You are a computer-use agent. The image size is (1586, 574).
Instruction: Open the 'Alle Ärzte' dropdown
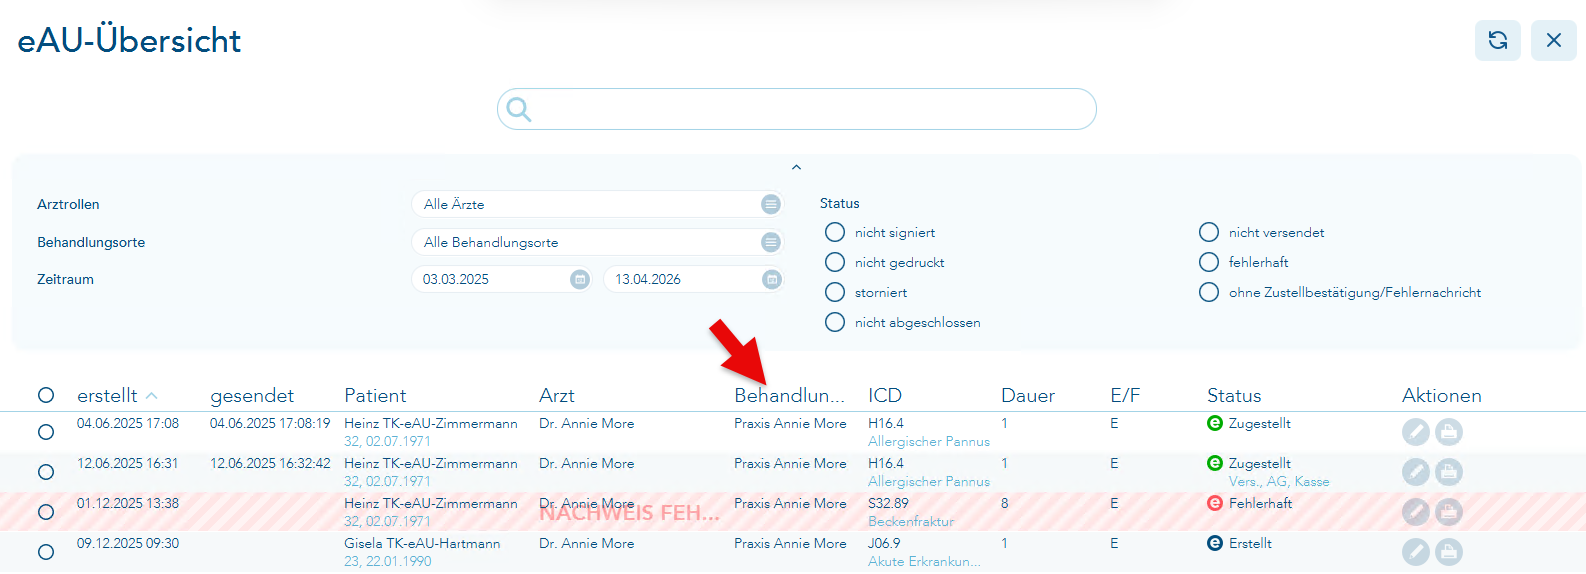click(x=597, y=204)
